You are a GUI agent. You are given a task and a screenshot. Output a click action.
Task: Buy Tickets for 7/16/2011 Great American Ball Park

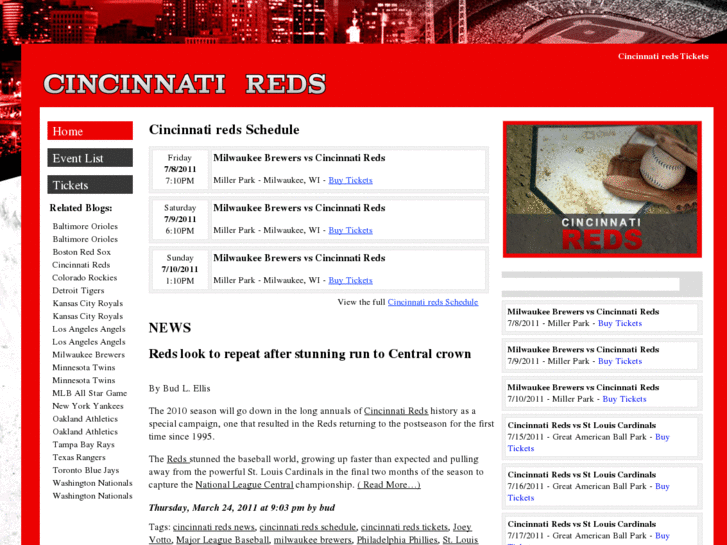pyautogui.click(x=662, y=486)
